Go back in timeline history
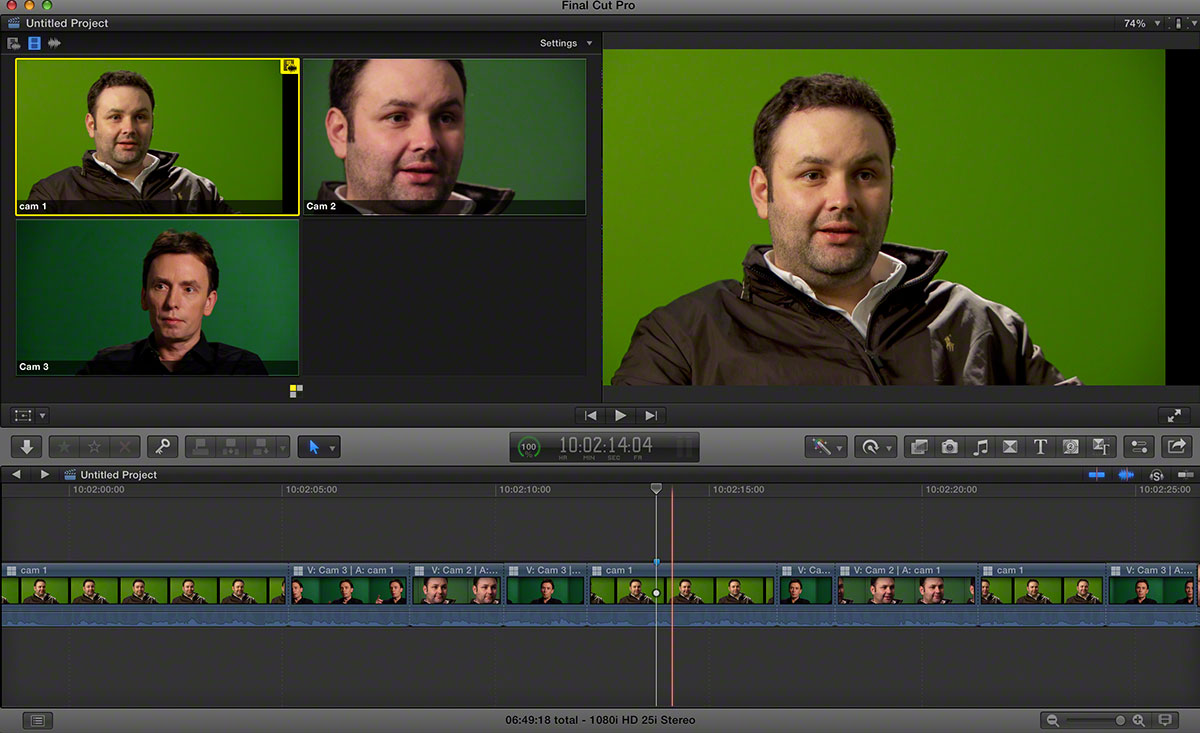Image resolution: width=1200 pixels, height=733 pixels. tap(16, 474)
